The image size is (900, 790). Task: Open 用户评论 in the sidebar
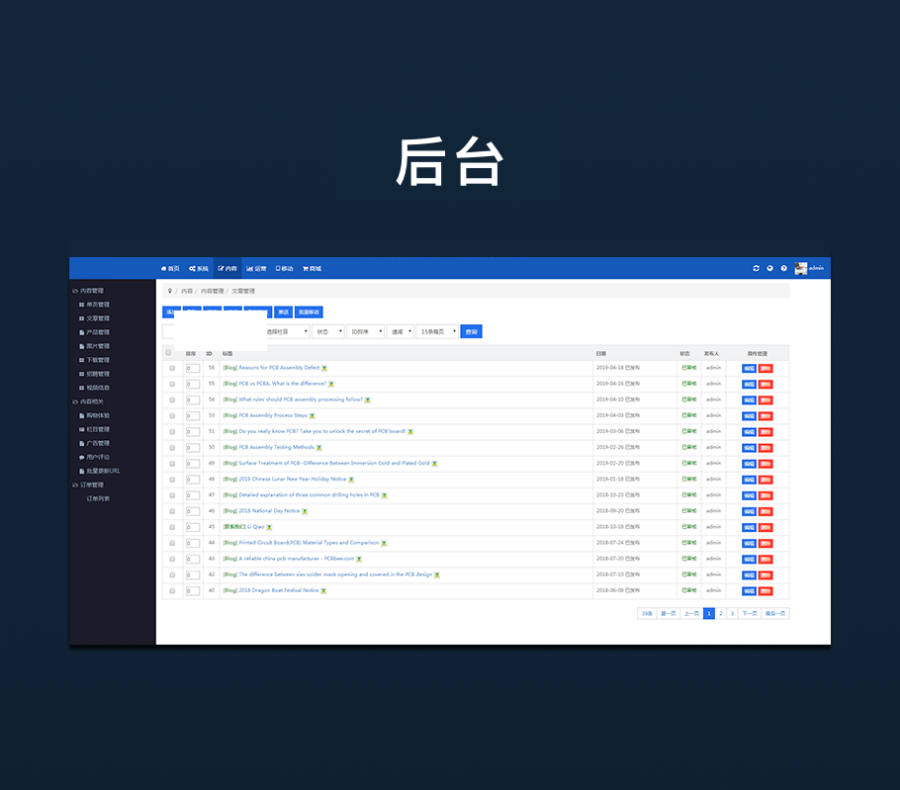pyautogui.click(x=95, y=457)
